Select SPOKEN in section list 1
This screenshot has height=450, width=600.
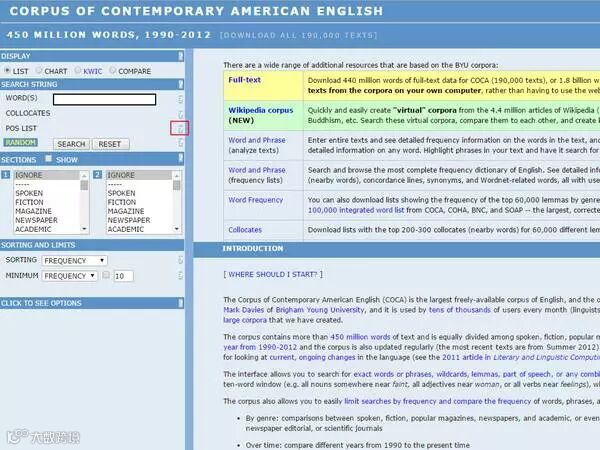[x=29, y=193]
